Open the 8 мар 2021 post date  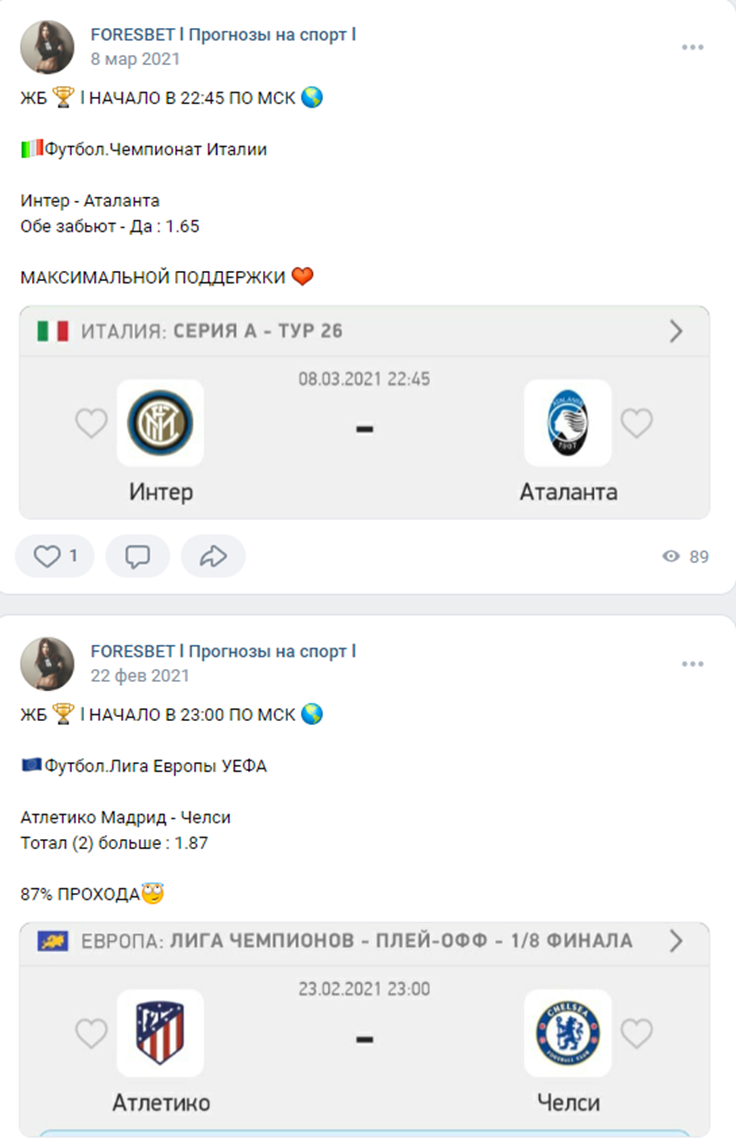click(x=135, y=59)
